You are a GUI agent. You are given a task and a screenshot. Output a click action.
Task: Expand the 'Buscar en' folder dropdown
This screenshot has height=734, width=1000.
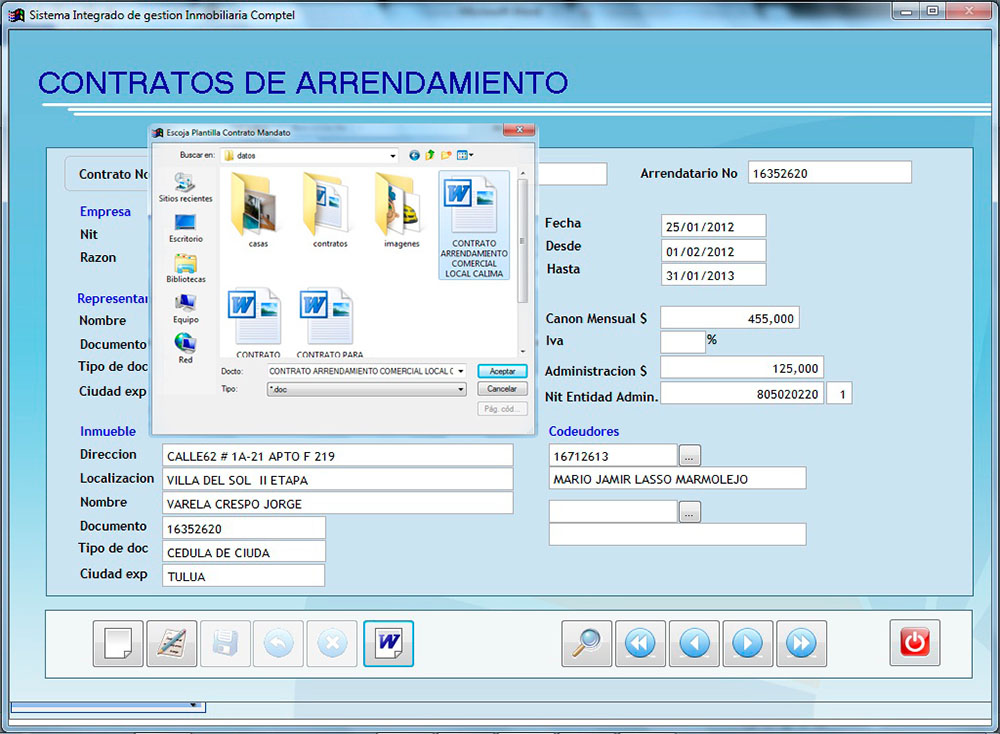pyautogui.click(x=392, y=156)
